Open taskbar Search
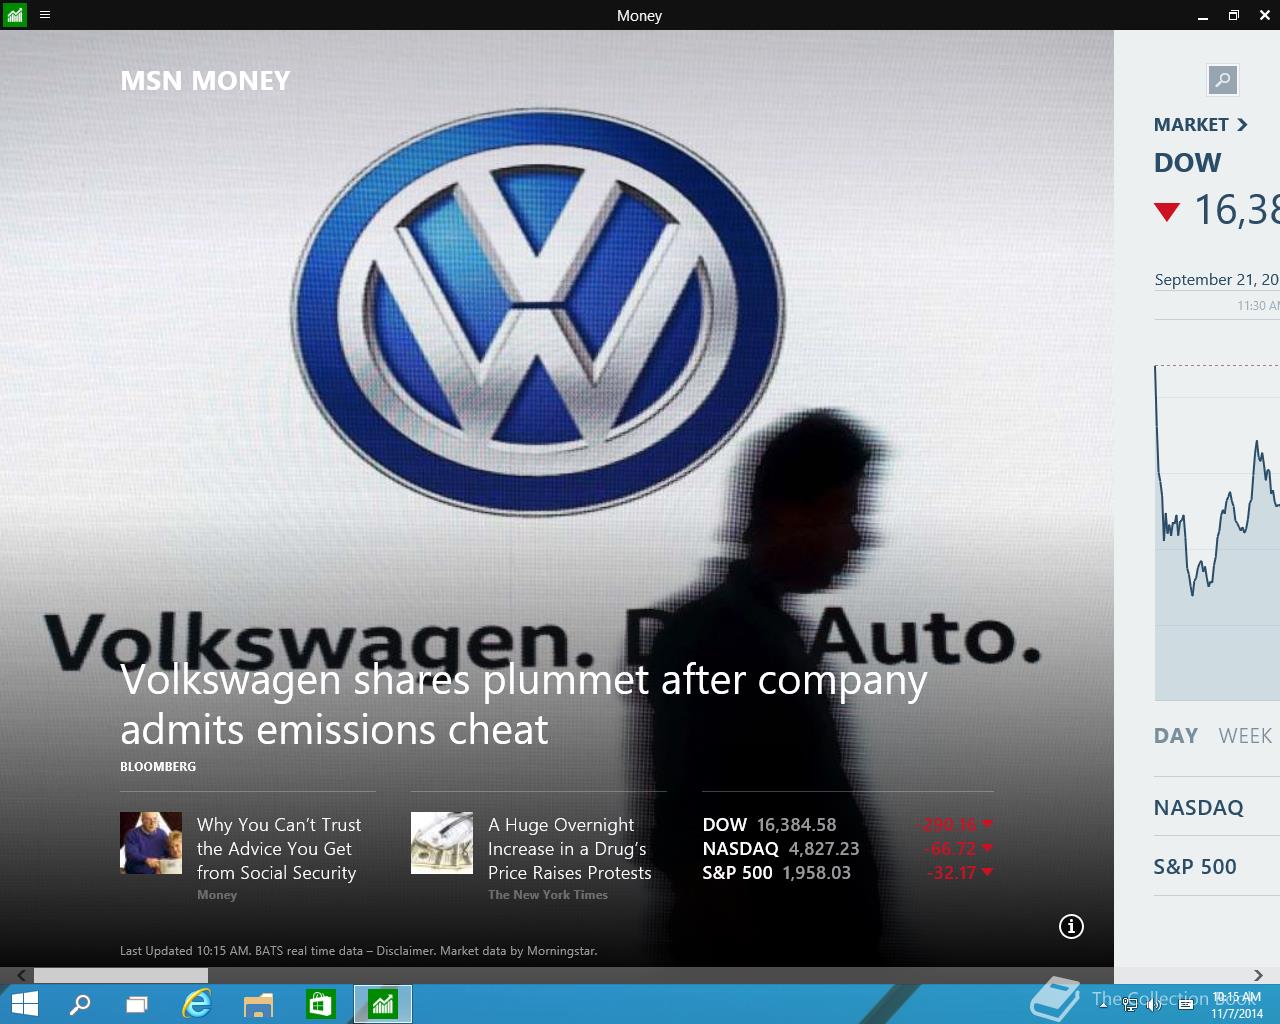 pyautogui.click(x=80, y=1004)
